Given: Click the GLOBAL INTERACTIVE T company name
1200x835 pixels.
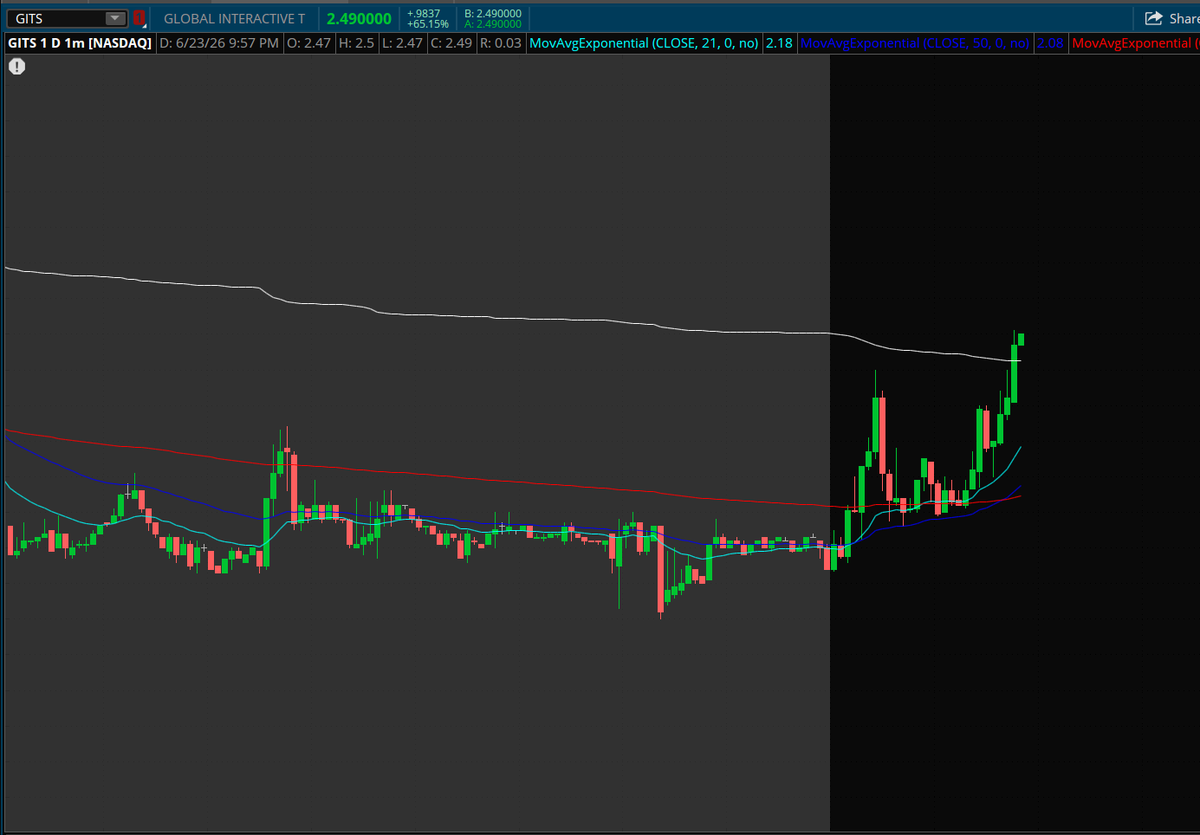Looking at the screenshot, I should 235,18.
